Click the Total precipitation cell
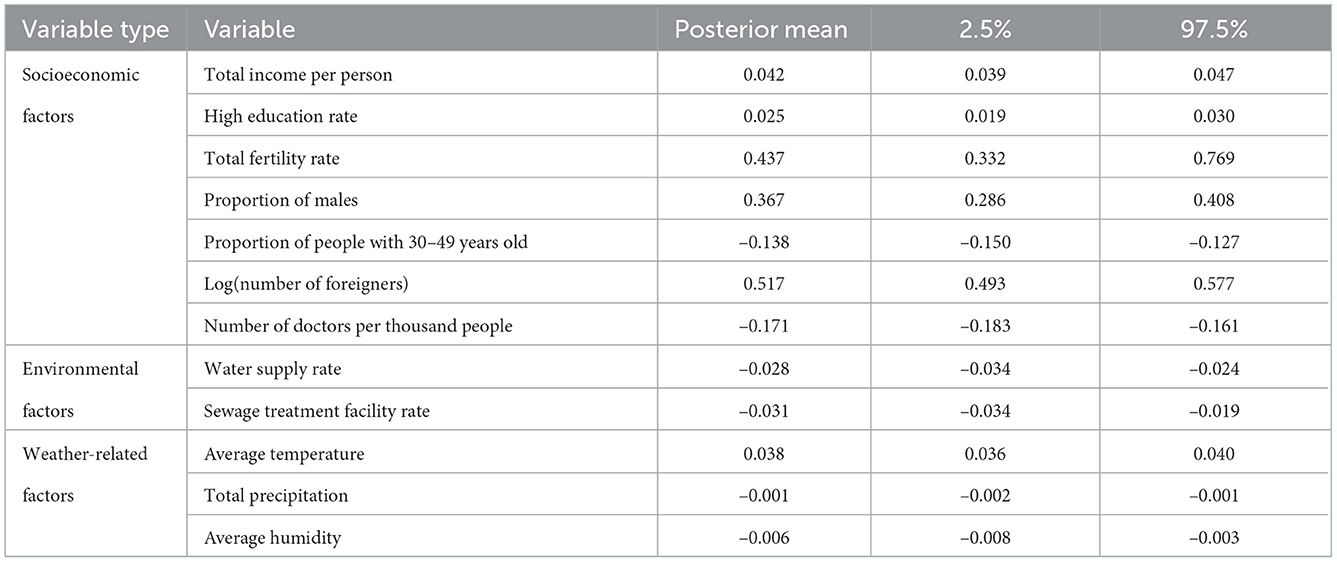The width and height of the screenshot is (1337, 562). [276, 496]
